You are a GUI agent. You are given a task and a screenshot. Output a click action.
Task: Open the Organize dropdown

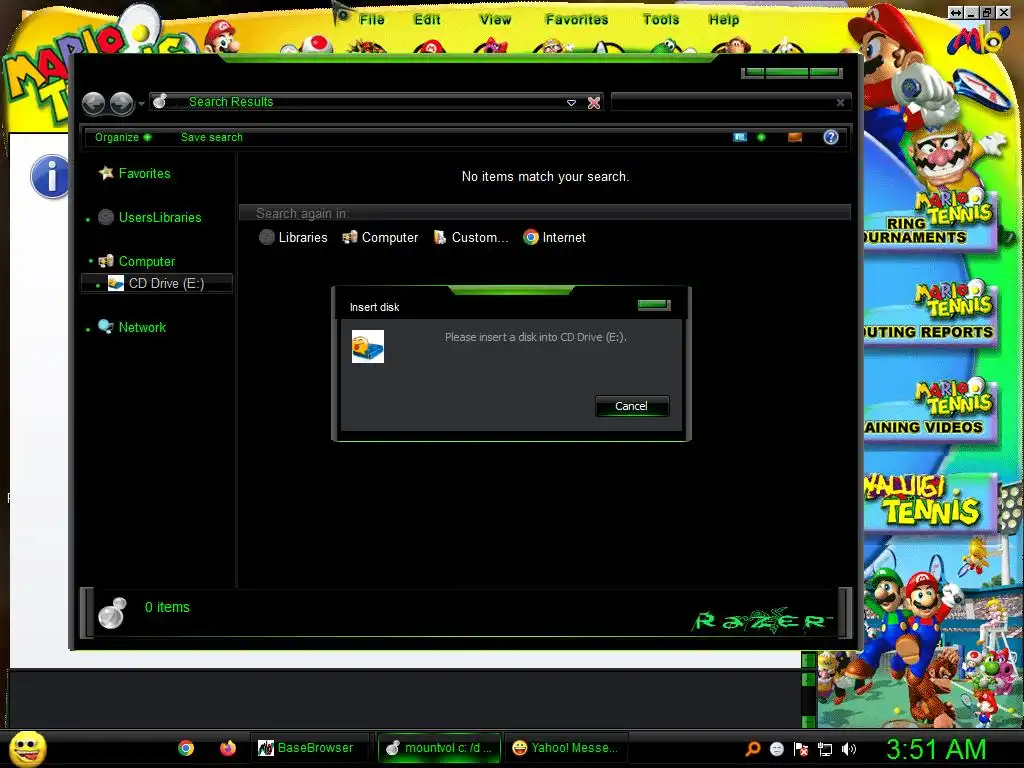(123, 137)
